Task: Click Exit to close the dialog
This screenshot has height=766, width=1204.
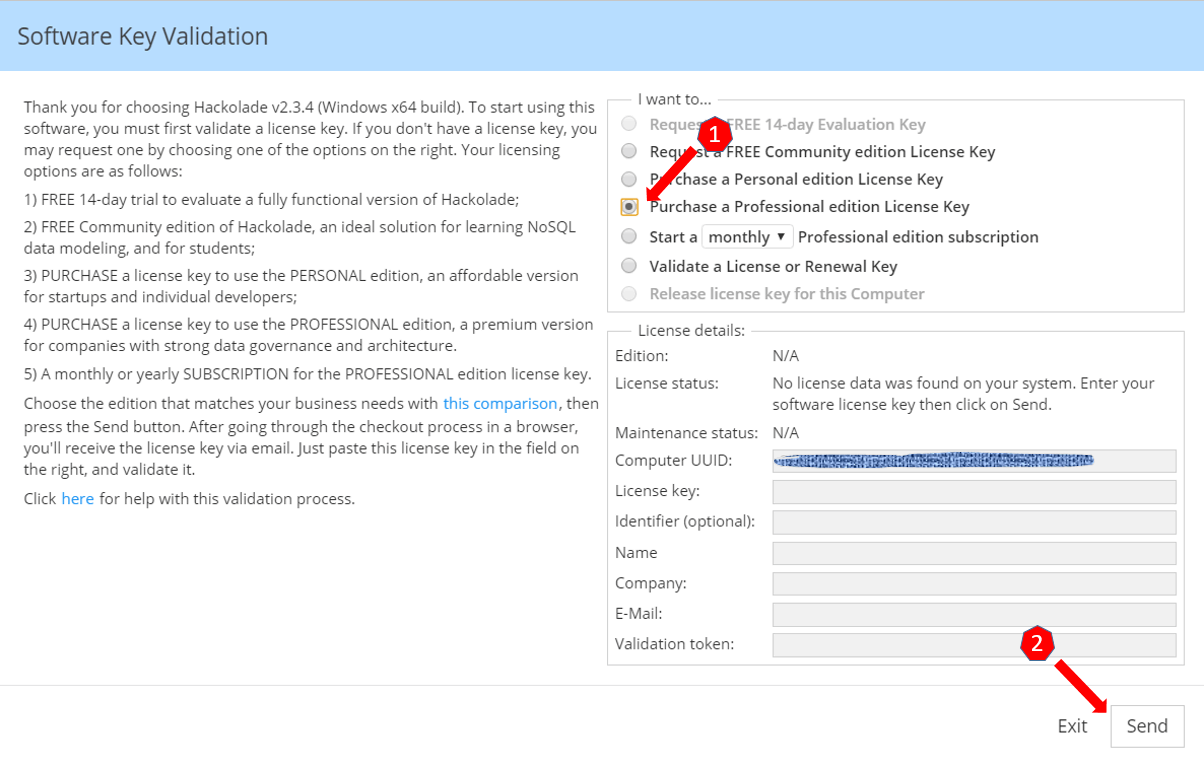Action: (1072, 726)
